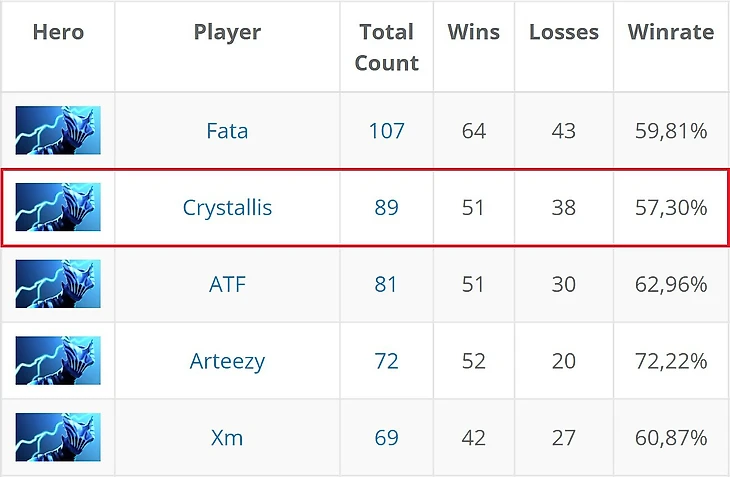Click Fata's total count of 107
Image resolution: width=730 pixels, height=477 pixels.
point(386,130)
